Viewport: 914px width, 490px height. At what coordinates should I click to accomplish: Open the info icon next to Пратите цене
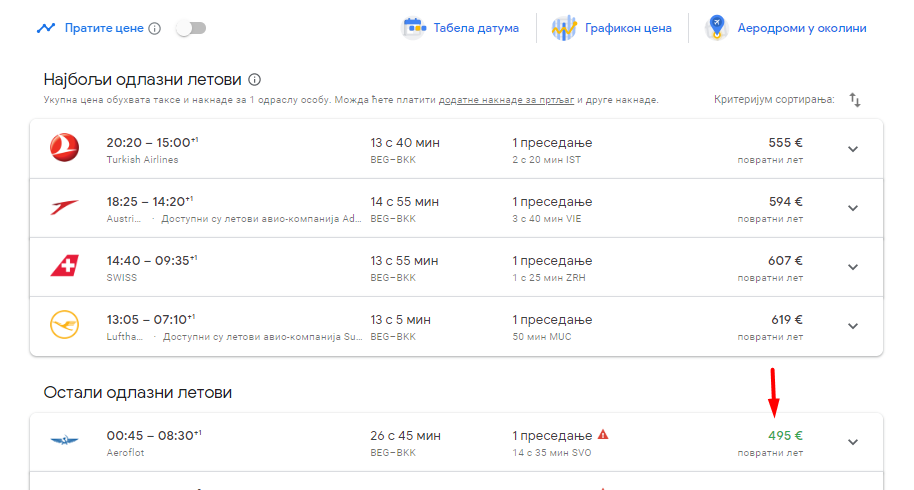[154, 29]
